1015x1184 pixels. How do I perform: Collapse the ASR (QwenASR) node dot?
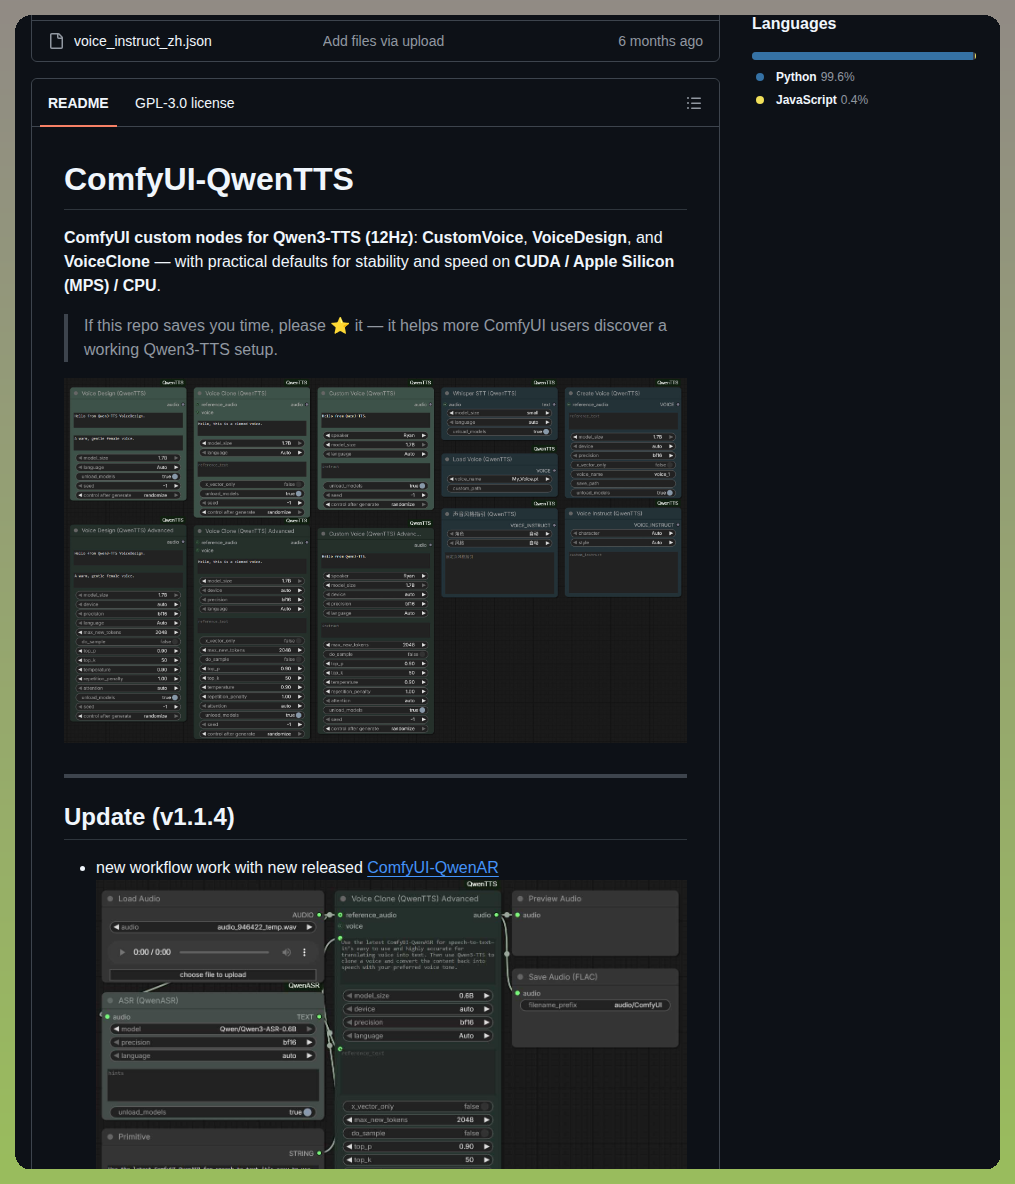point(110,1001)
